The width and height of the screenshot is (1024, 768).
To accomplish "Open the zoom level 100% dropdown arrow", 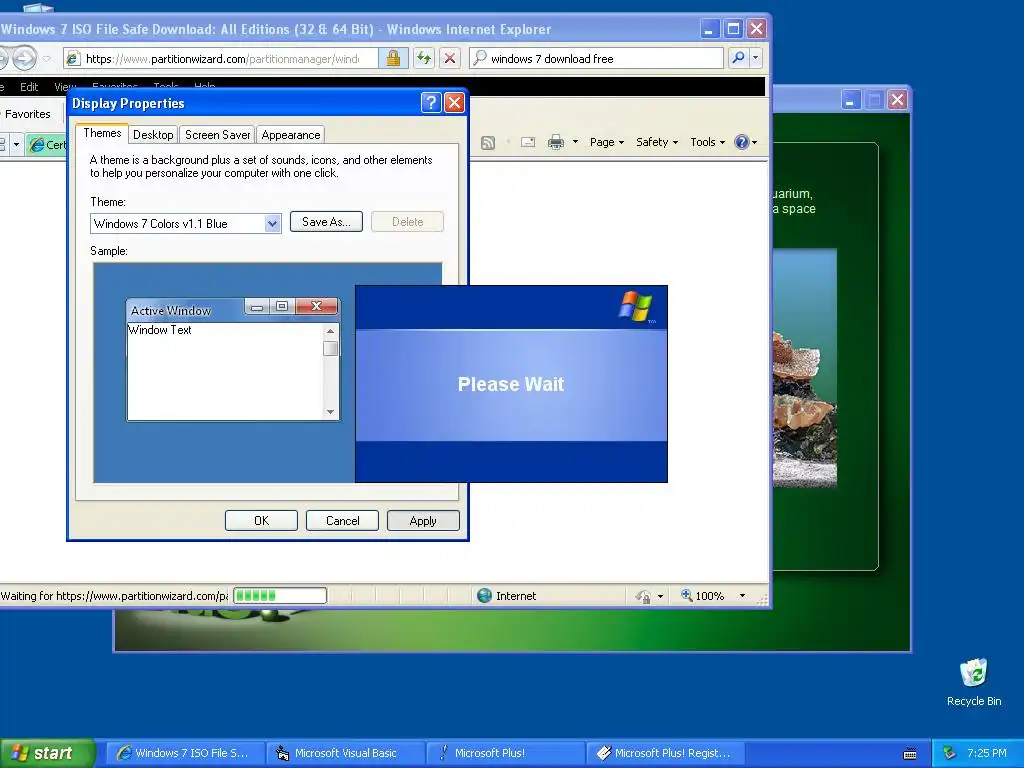I will (742, 596).
